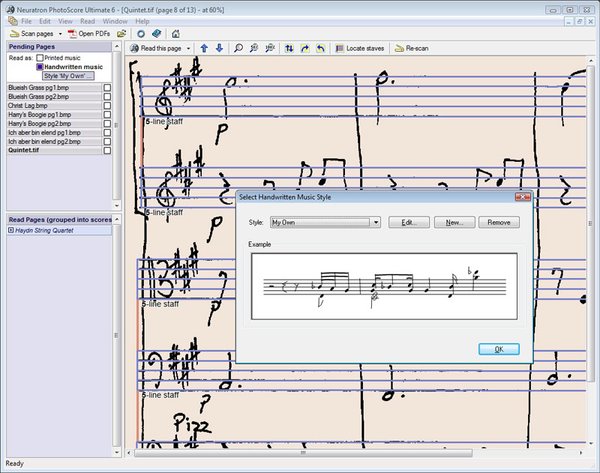Select Ich aber bin elend pg2.bmp
600x473 pixels.
coord(54,142)
